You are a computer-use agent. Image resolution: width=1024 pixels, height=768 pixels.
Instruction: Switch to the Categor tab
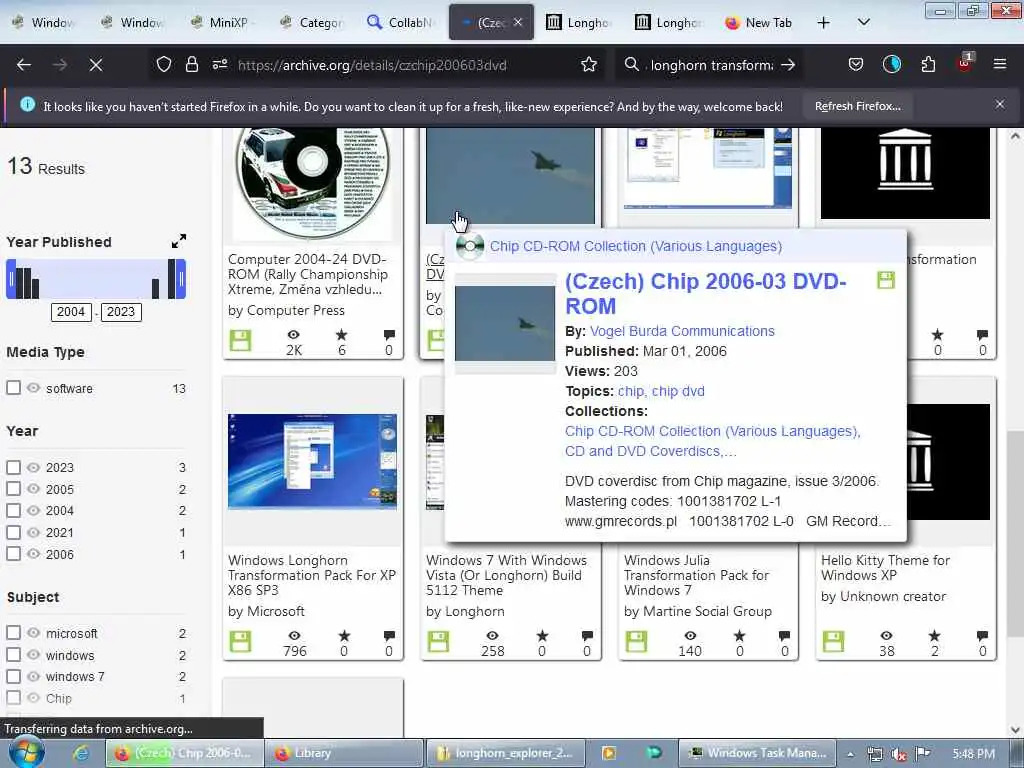[x=312, y=23]
